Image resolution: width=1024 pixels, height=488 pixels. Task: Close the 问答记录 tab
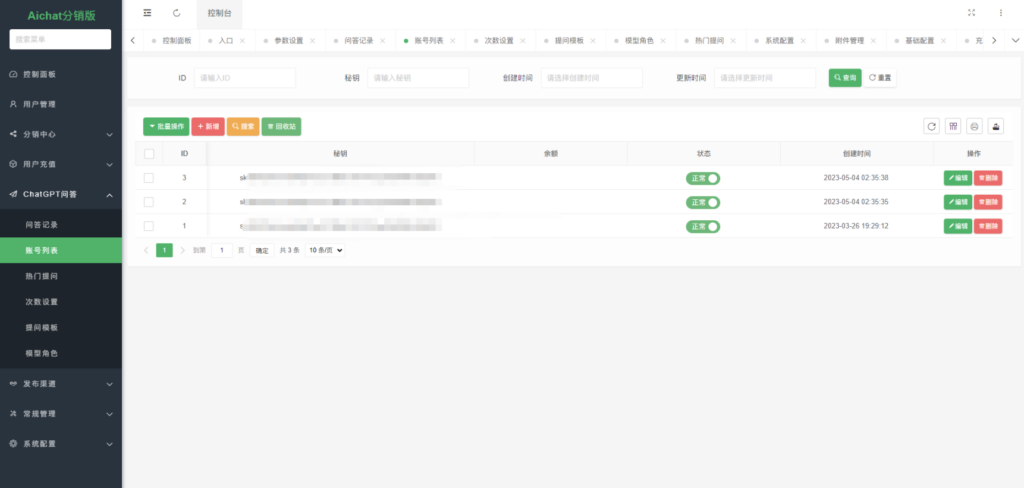point(383,41)
